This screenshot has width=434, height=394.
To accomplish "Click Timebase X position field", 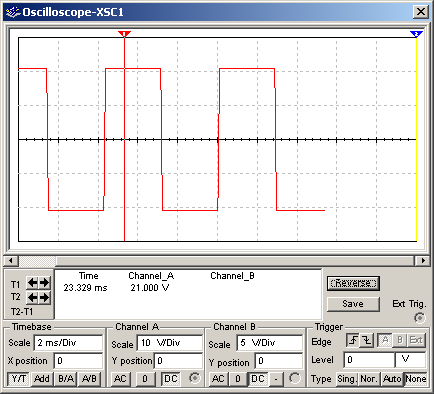I will pyautogui.click(x=78, y=361).
